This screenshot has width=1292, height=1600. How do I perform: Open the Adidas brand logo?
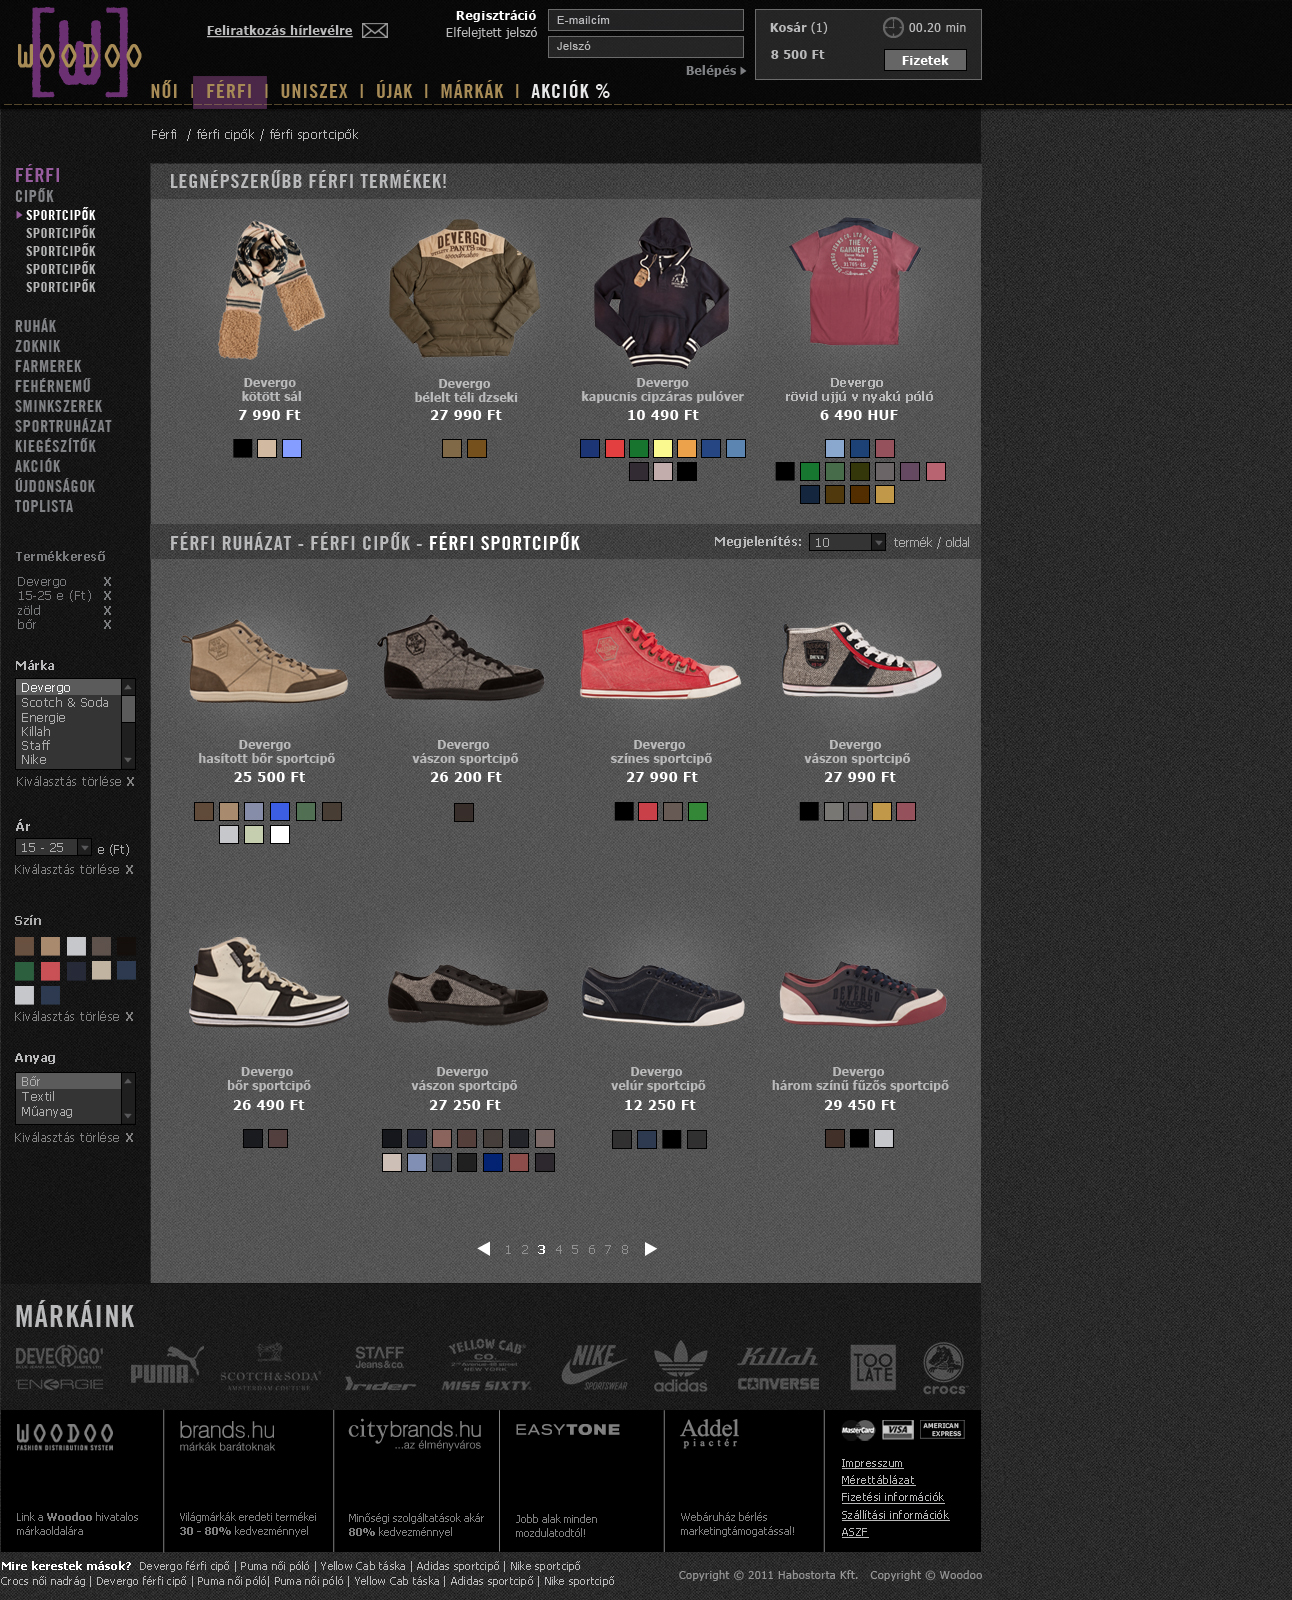click(680, 1367)
